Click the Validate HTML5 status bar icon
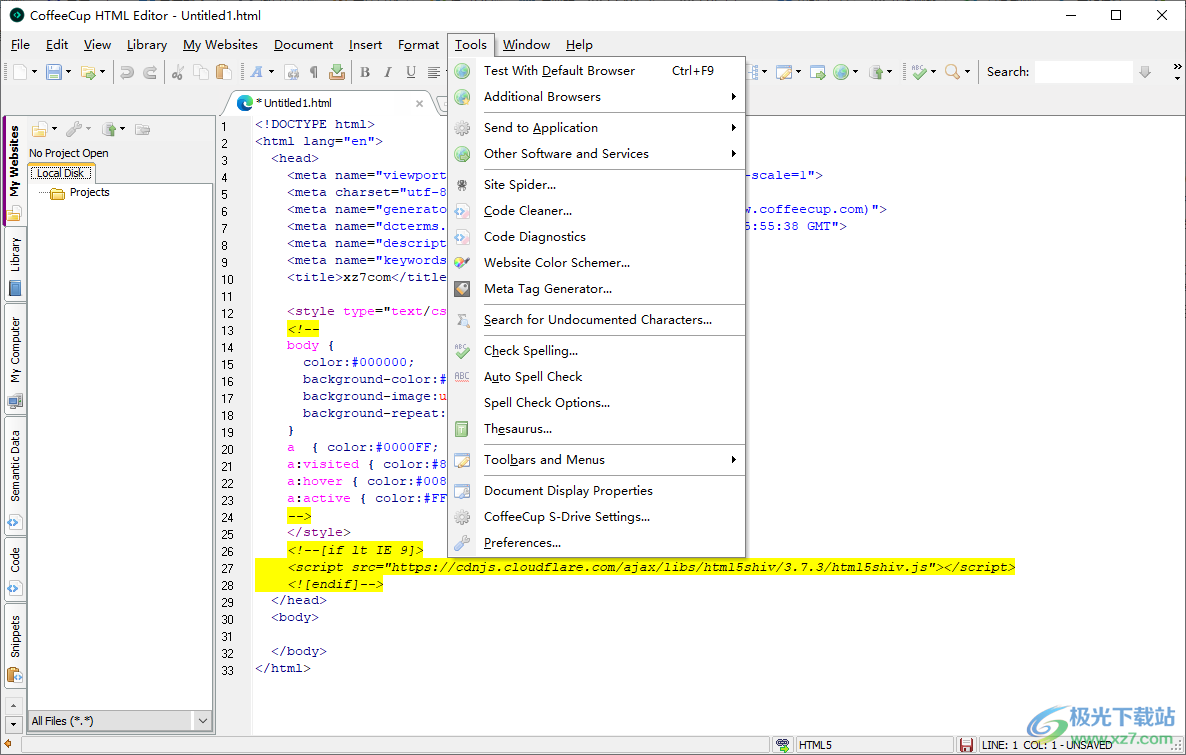The height and width of the screenshot is (755, 1186). (x=783, y=745)
